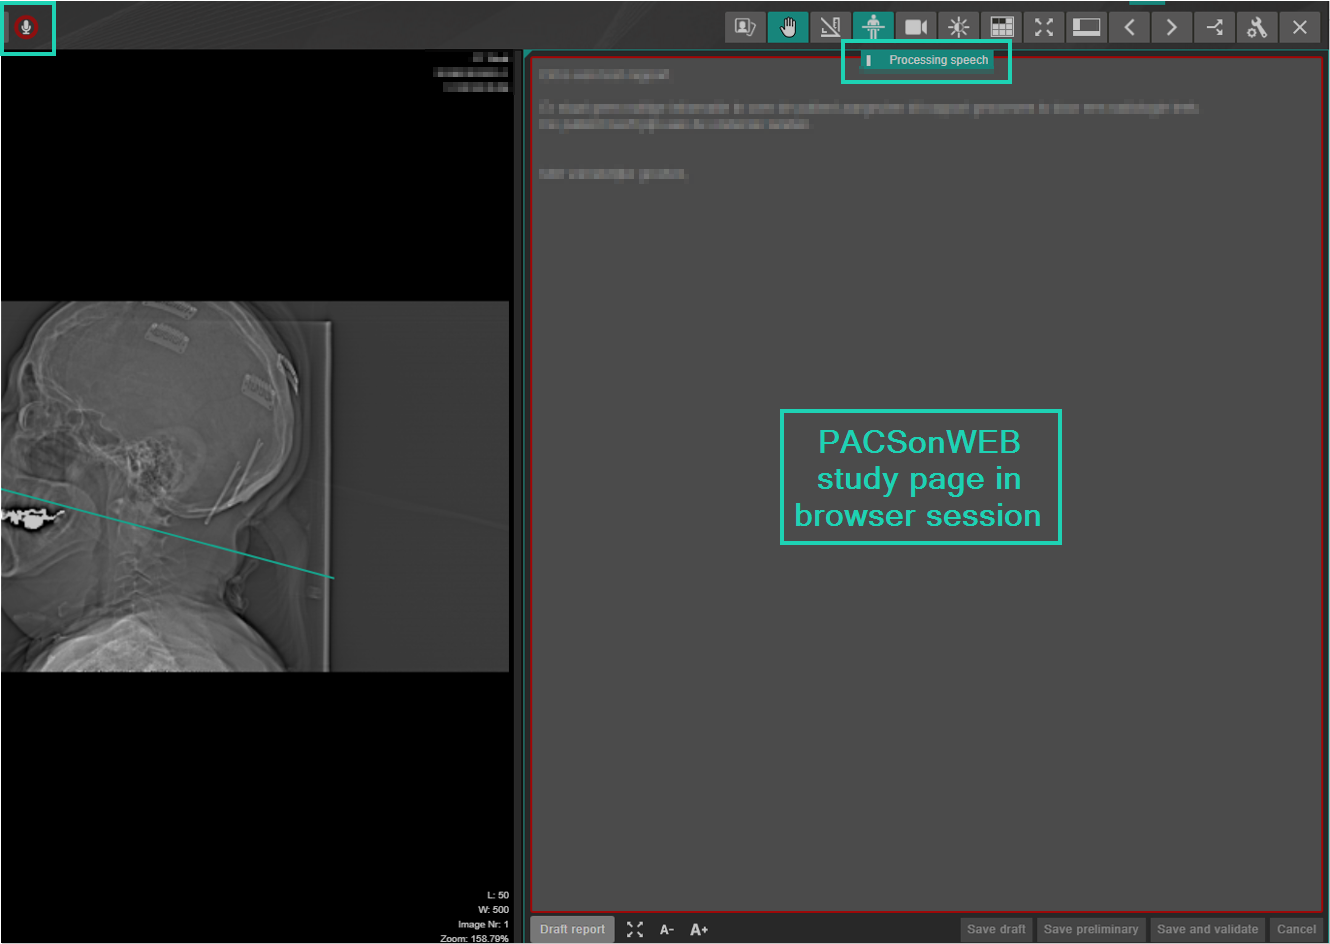Select the ruler measurement tool
1330x944 pixels.
point(830,27)
